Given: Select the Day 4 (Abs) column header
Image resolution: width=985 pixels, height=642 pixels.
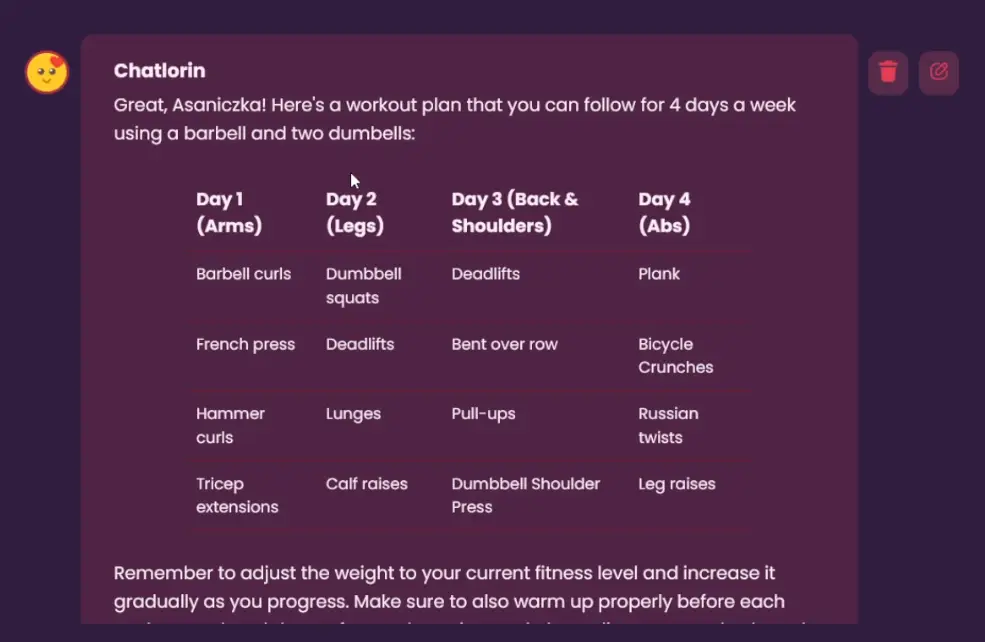Looking at the screenshot, I should (665, 212).
